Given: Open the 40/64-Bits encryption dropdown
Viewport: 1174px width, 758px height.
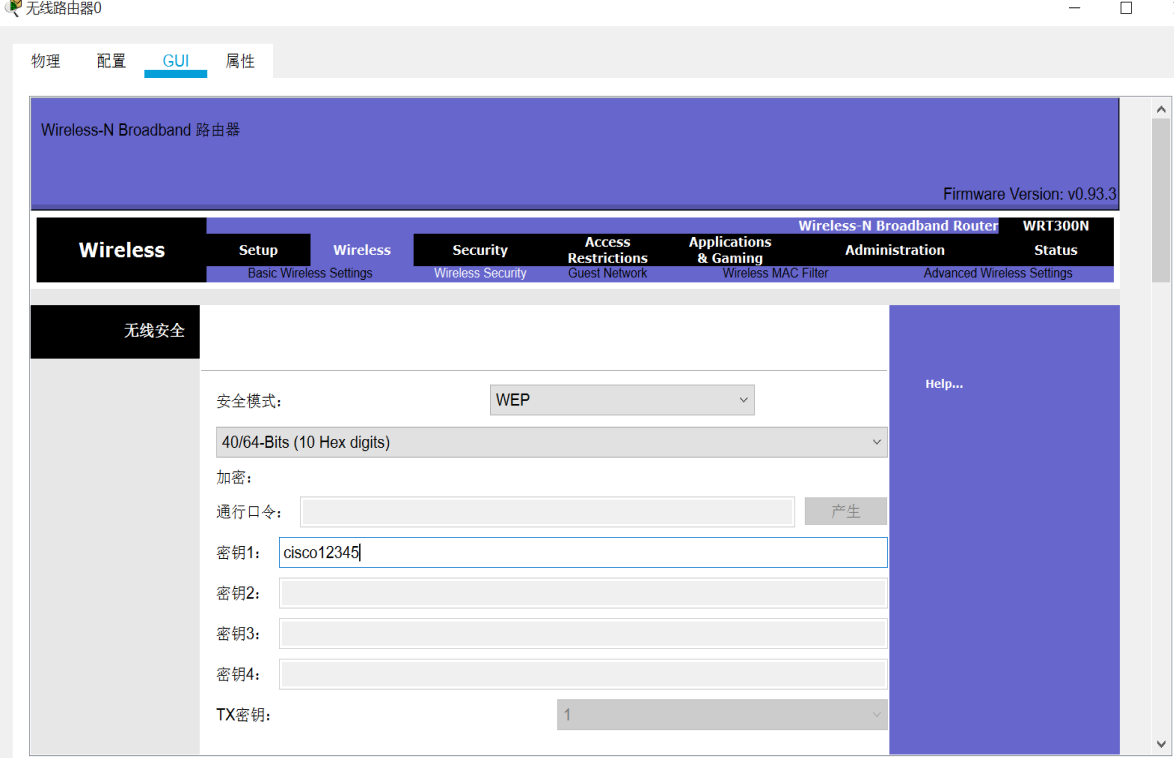Looking at the screenshot, I should click(552, 443).
